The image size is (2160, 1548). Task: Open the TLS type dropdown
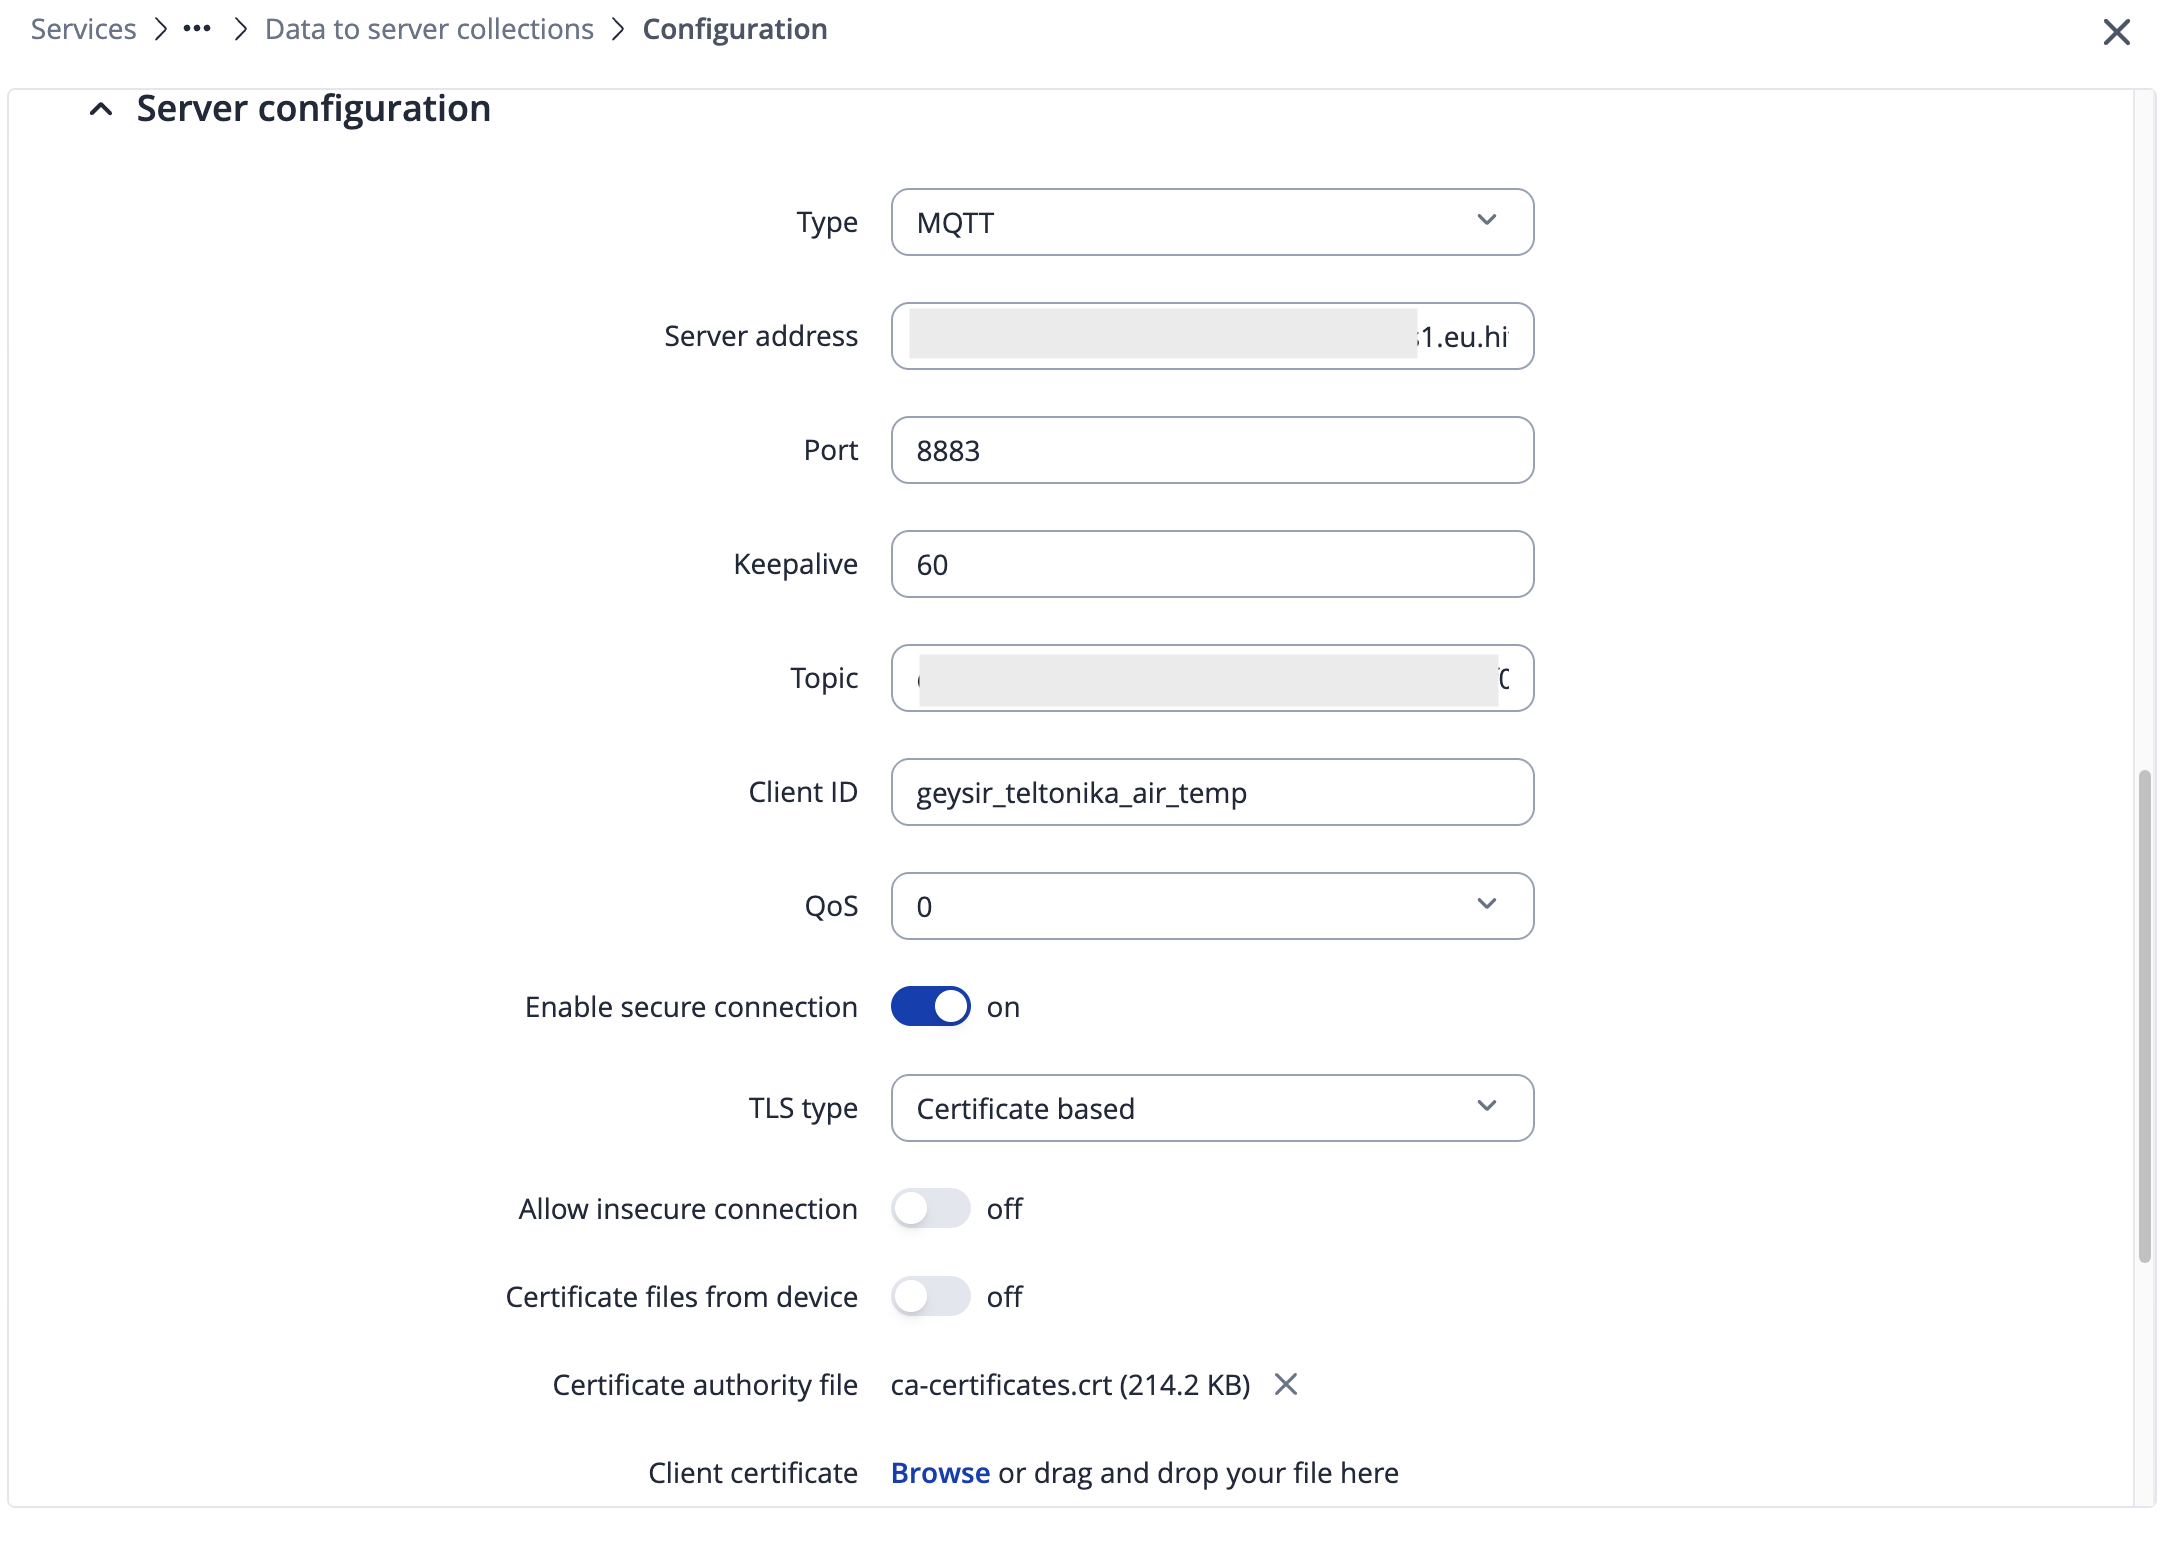pyautogui.click(x=1212, y=1108)
